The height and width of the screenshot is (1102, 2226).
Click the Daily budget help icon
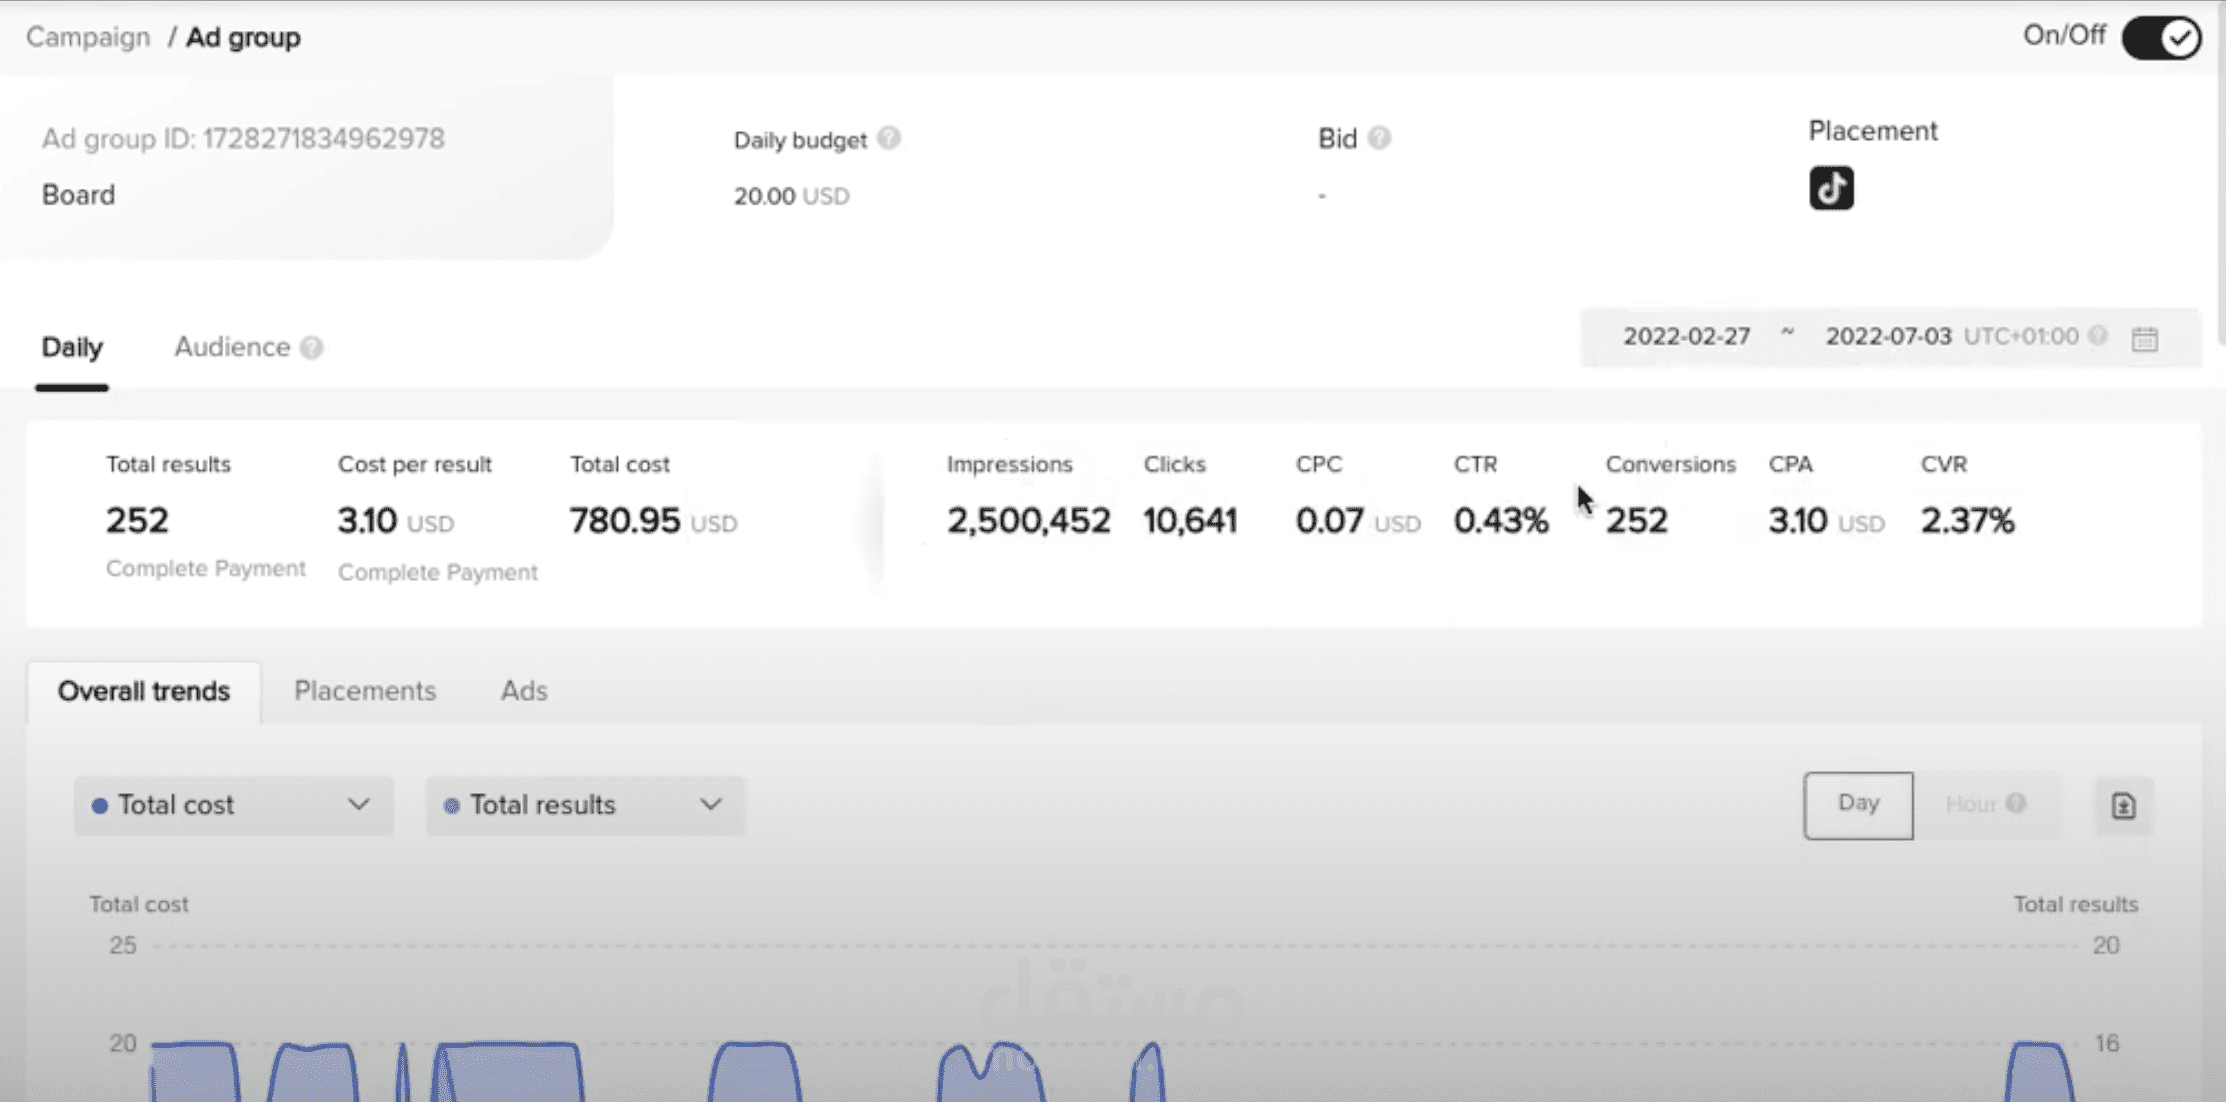click(888, 138)
